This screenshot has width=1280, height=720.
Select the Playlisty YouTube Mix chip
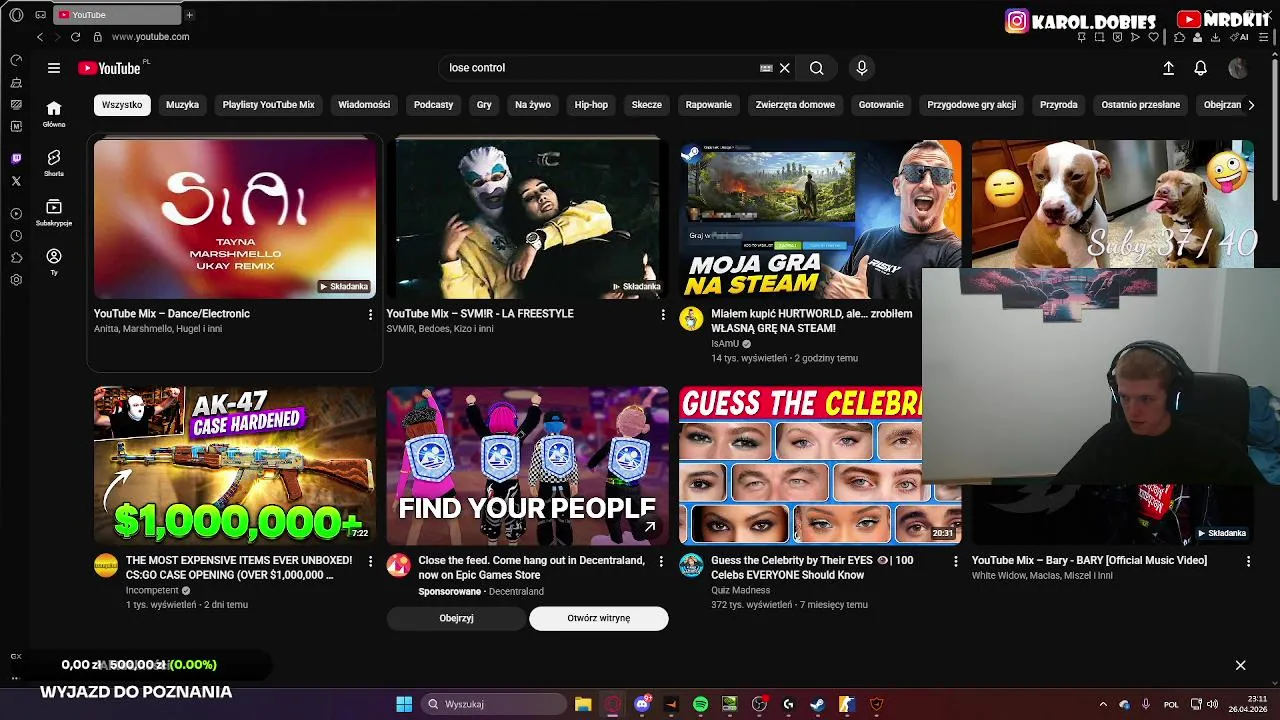point(268,105)
